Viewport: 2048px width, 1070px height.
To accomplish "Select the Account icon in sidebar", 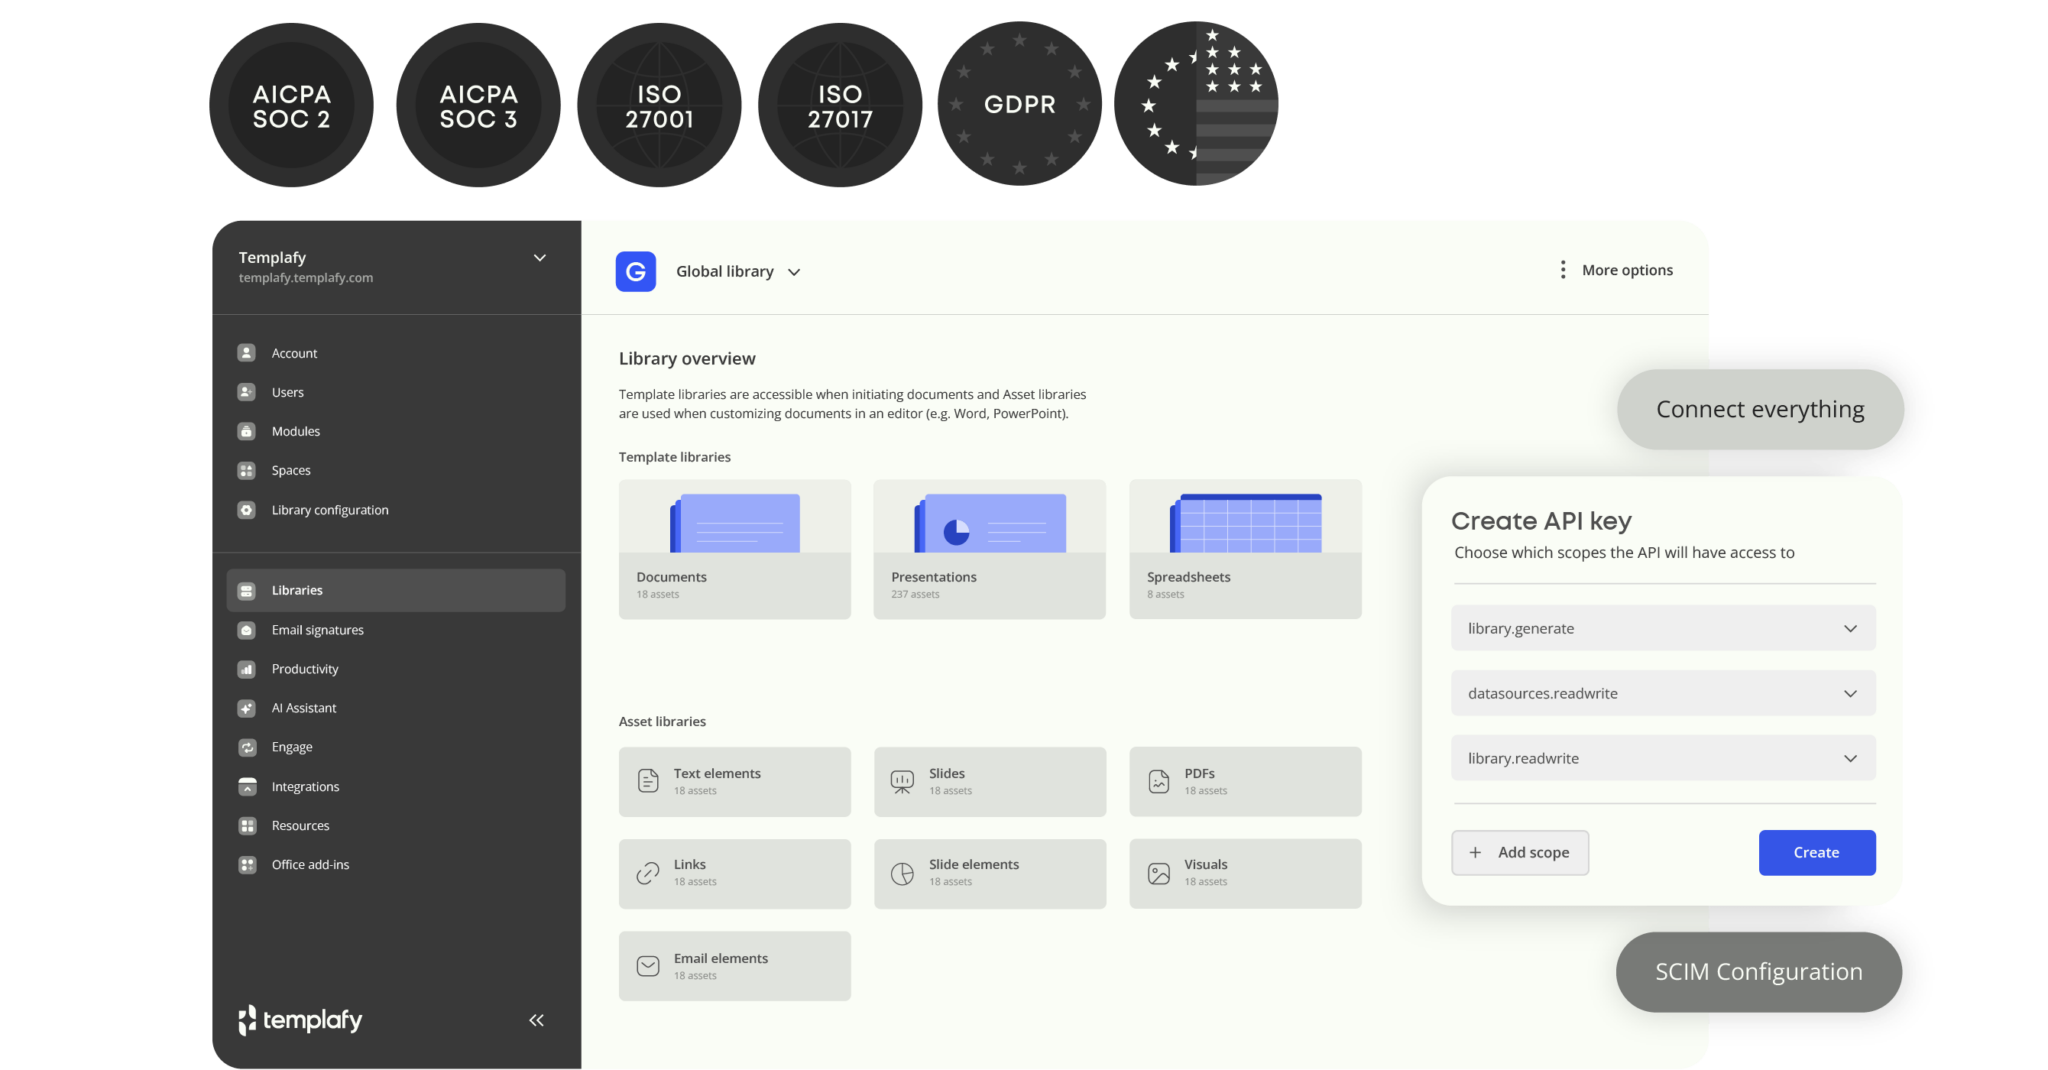I will pyautogui.click(x=246, y=352).
